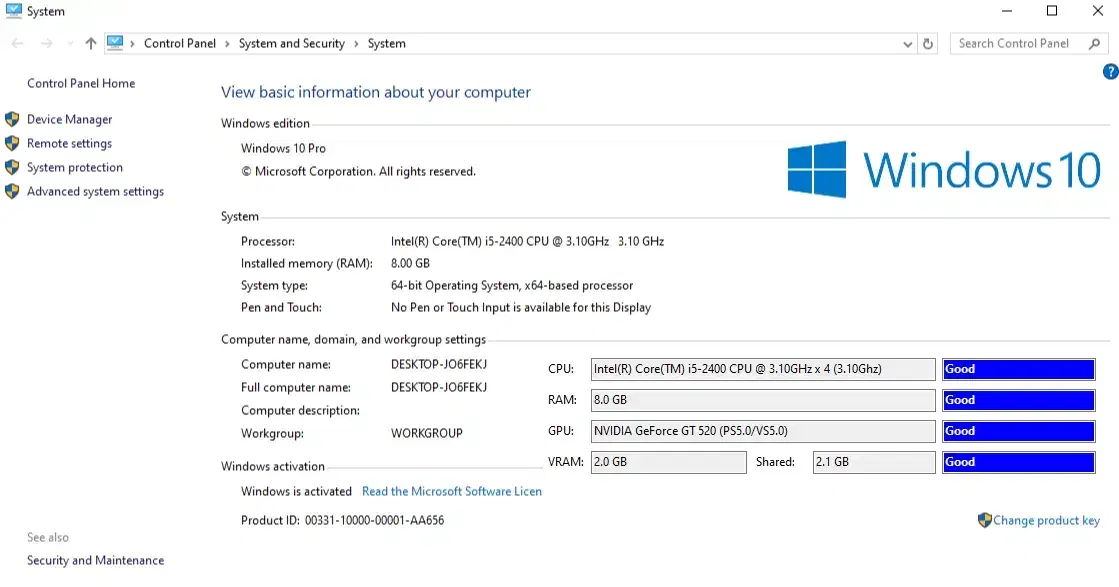1119x587 pixels.
Task: Click the shield icon beside Advanced system settings
Action: [x=12, y=191]
